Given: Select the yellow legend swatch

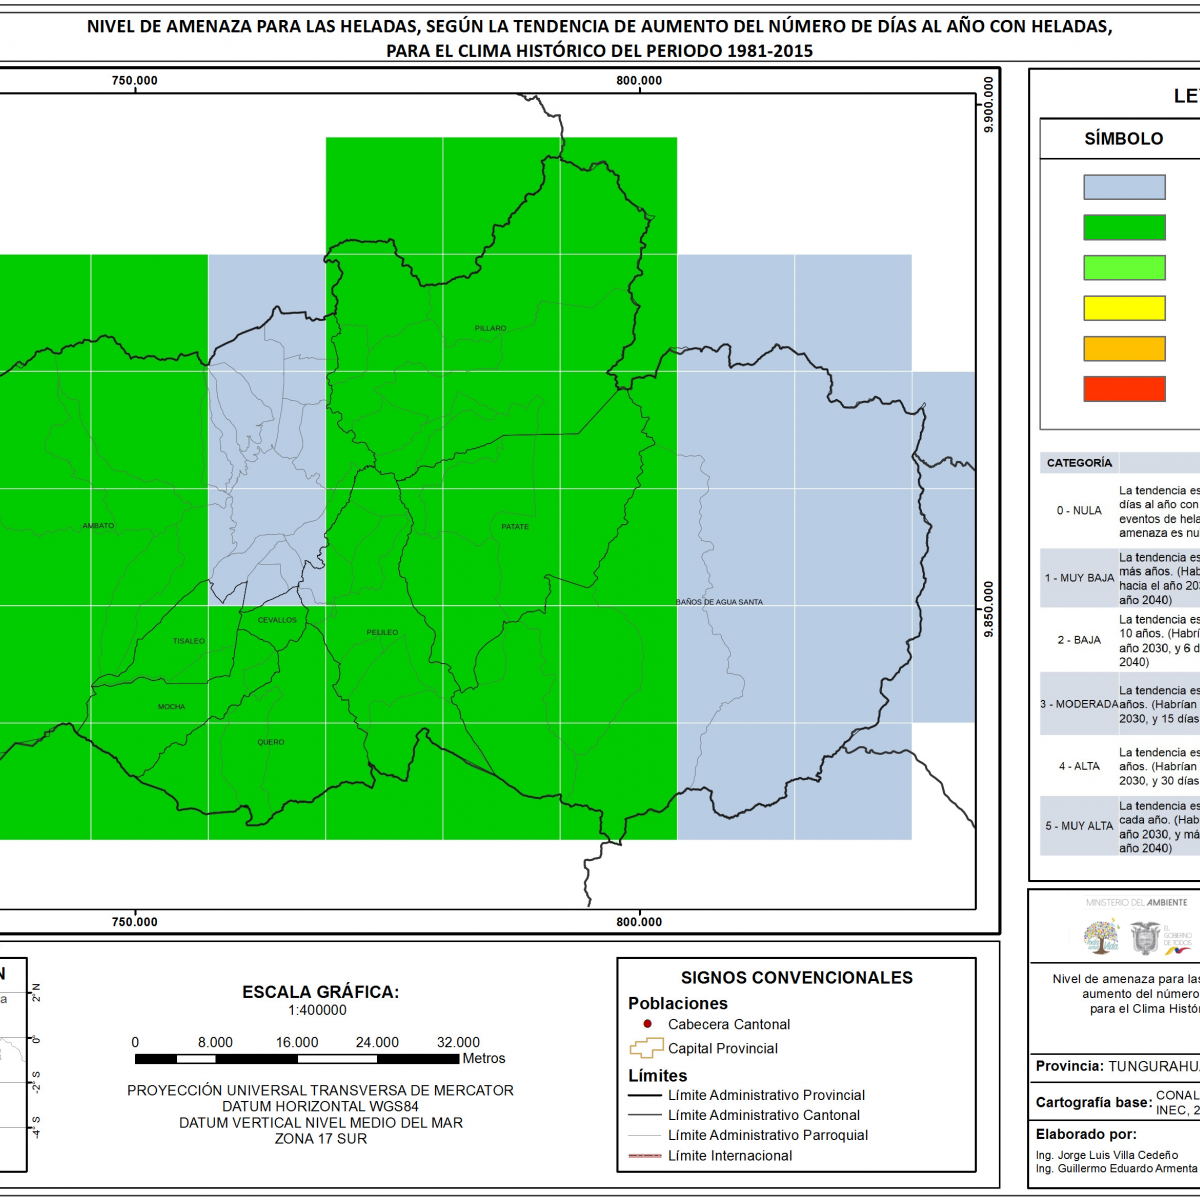Looking at the screenshot, I should point(1124,308).
